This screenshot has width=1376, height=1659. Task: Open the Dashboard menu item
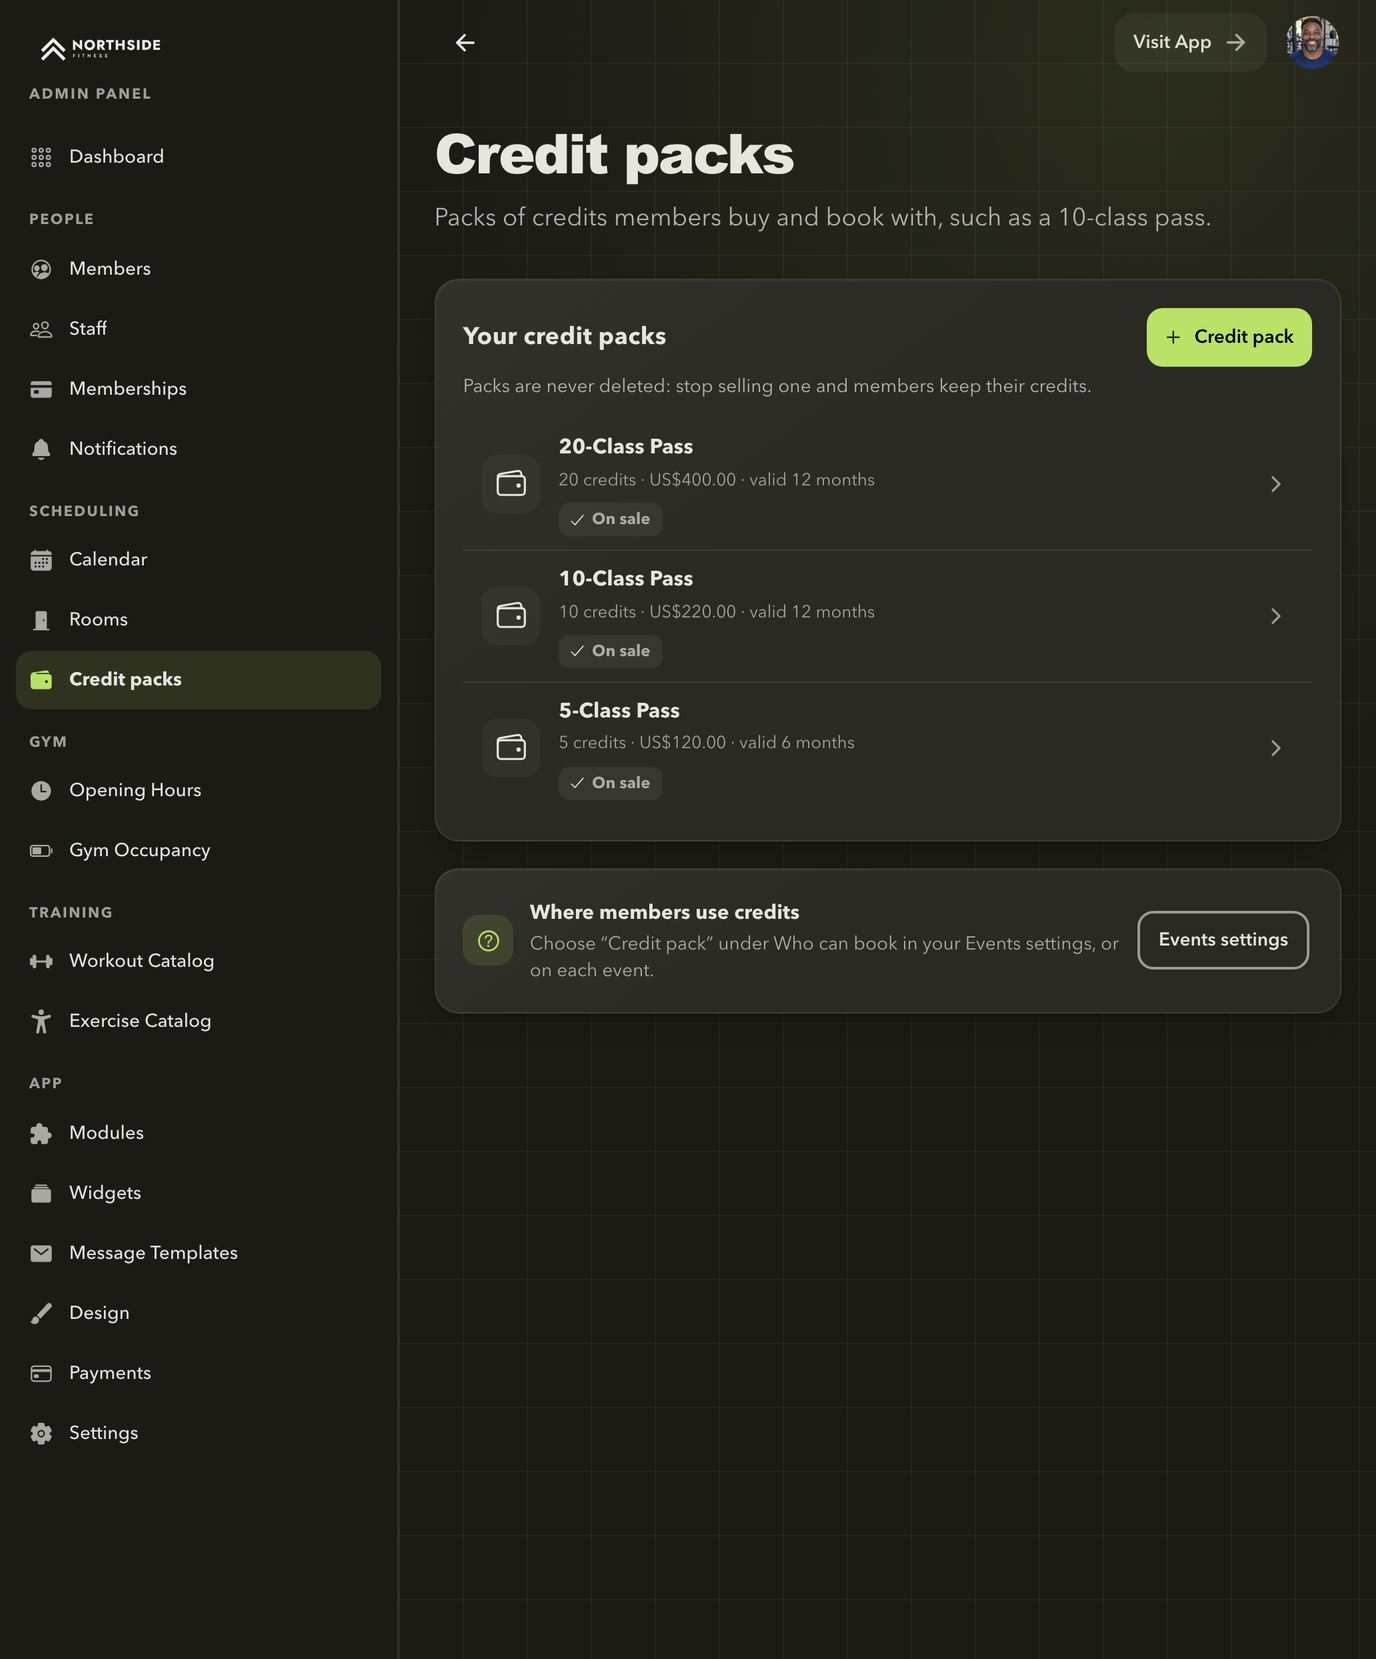(x=198, y=157)
